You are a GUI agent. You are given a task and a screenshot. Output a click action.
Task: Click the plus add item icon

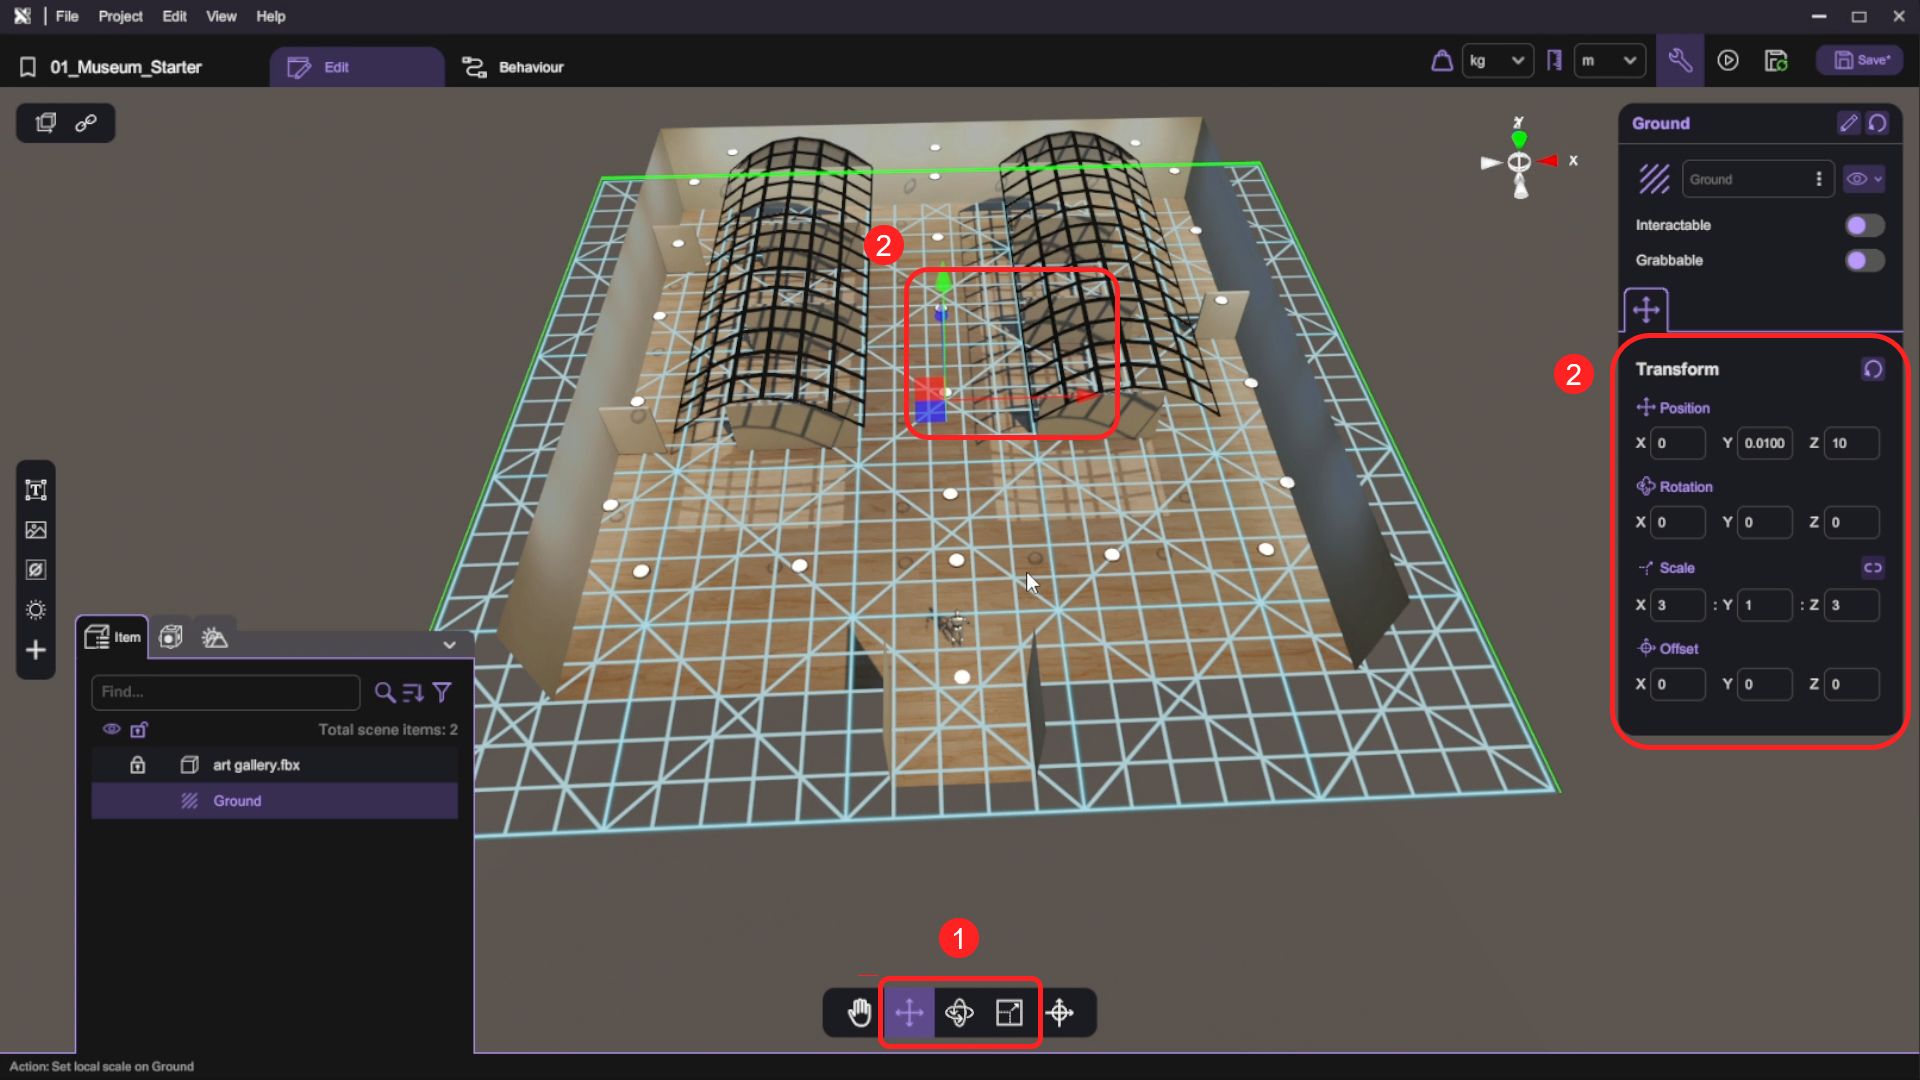[36, 650]
